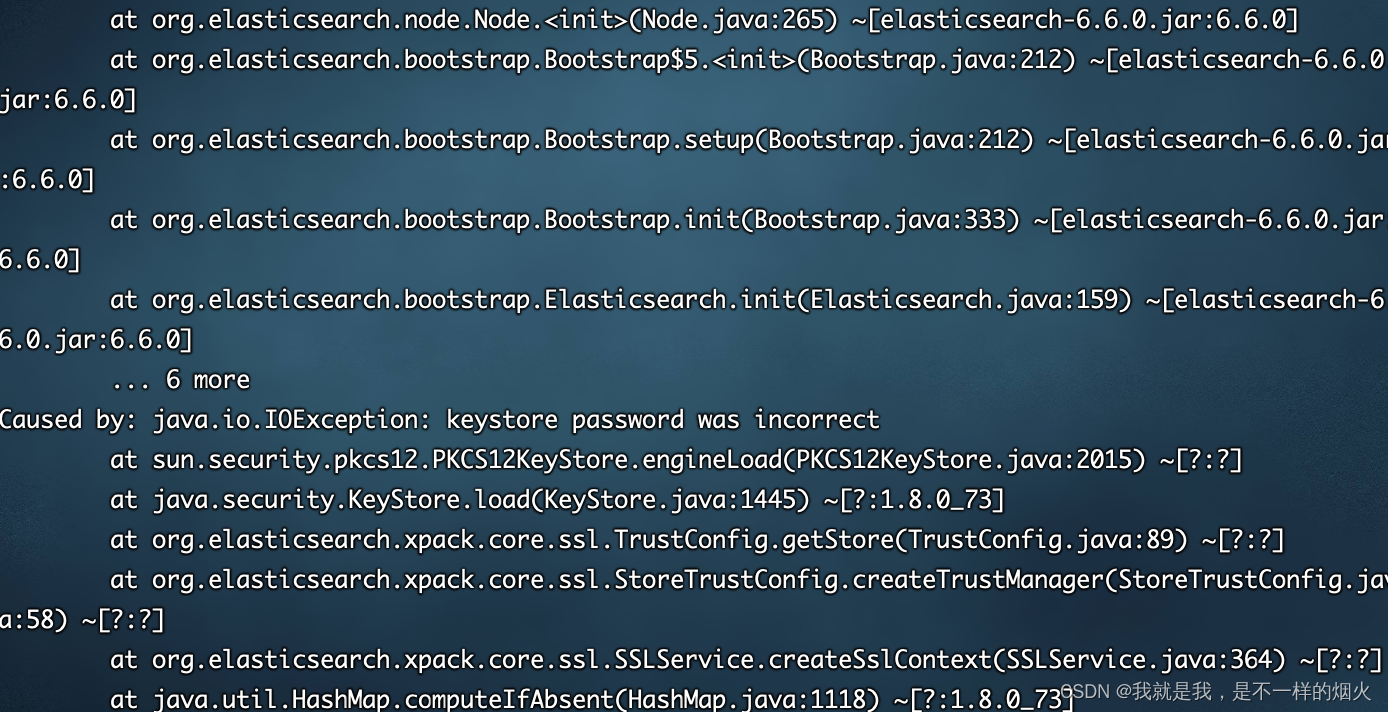The height and width of the screenshot is (712, 1388).
Task: Click the '... 6 more' line
Action: [180, 380]
